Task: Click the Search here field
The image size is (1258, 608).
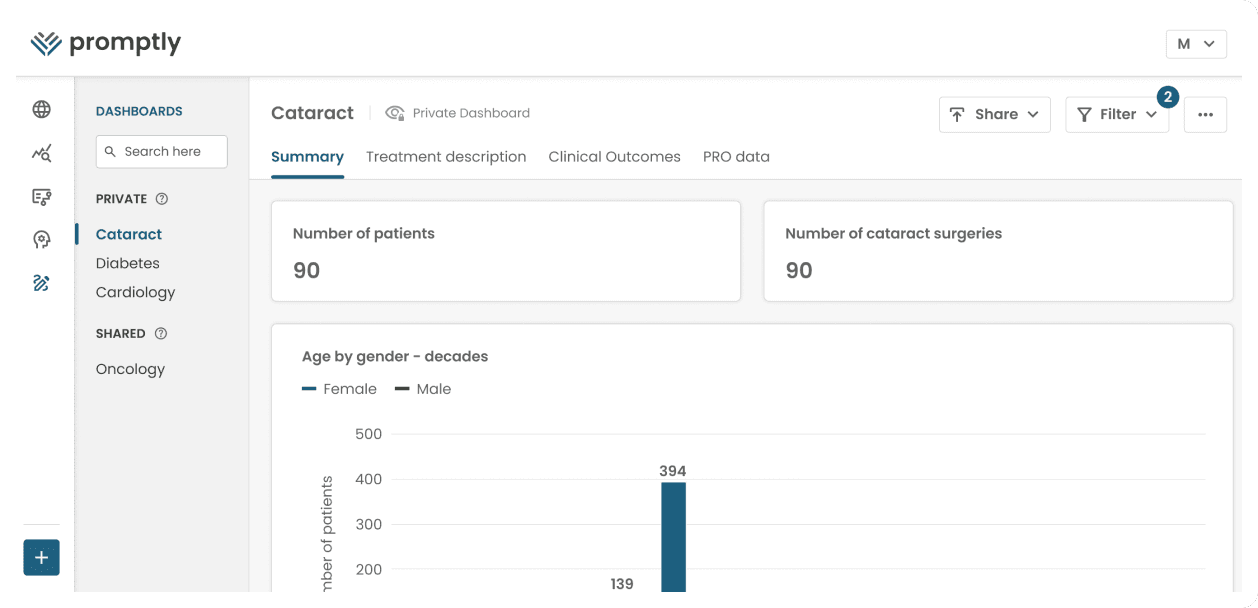Action: pos(161,151)
